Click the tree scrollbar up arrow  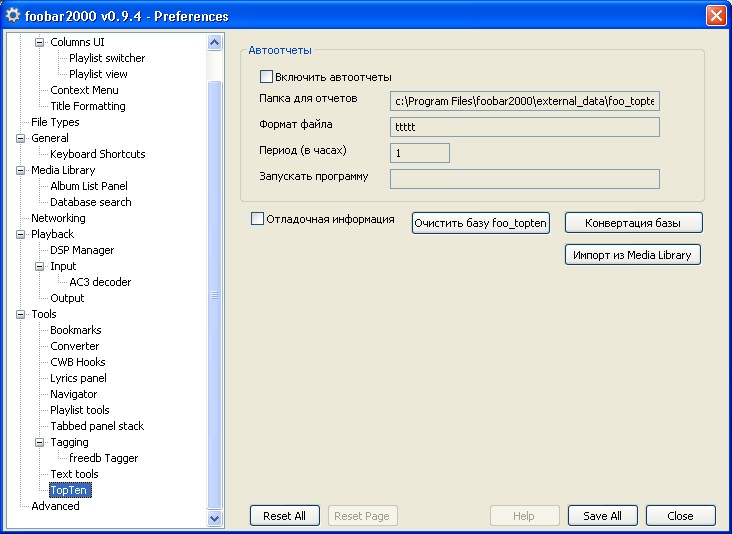[214, 42]
